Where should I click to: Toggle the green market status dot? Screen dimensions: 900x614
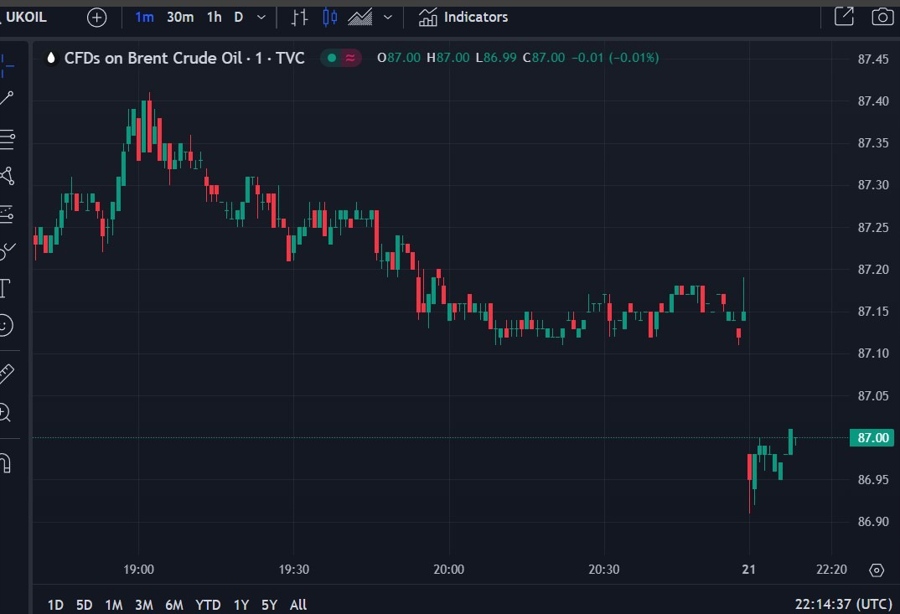pos(331,58)
